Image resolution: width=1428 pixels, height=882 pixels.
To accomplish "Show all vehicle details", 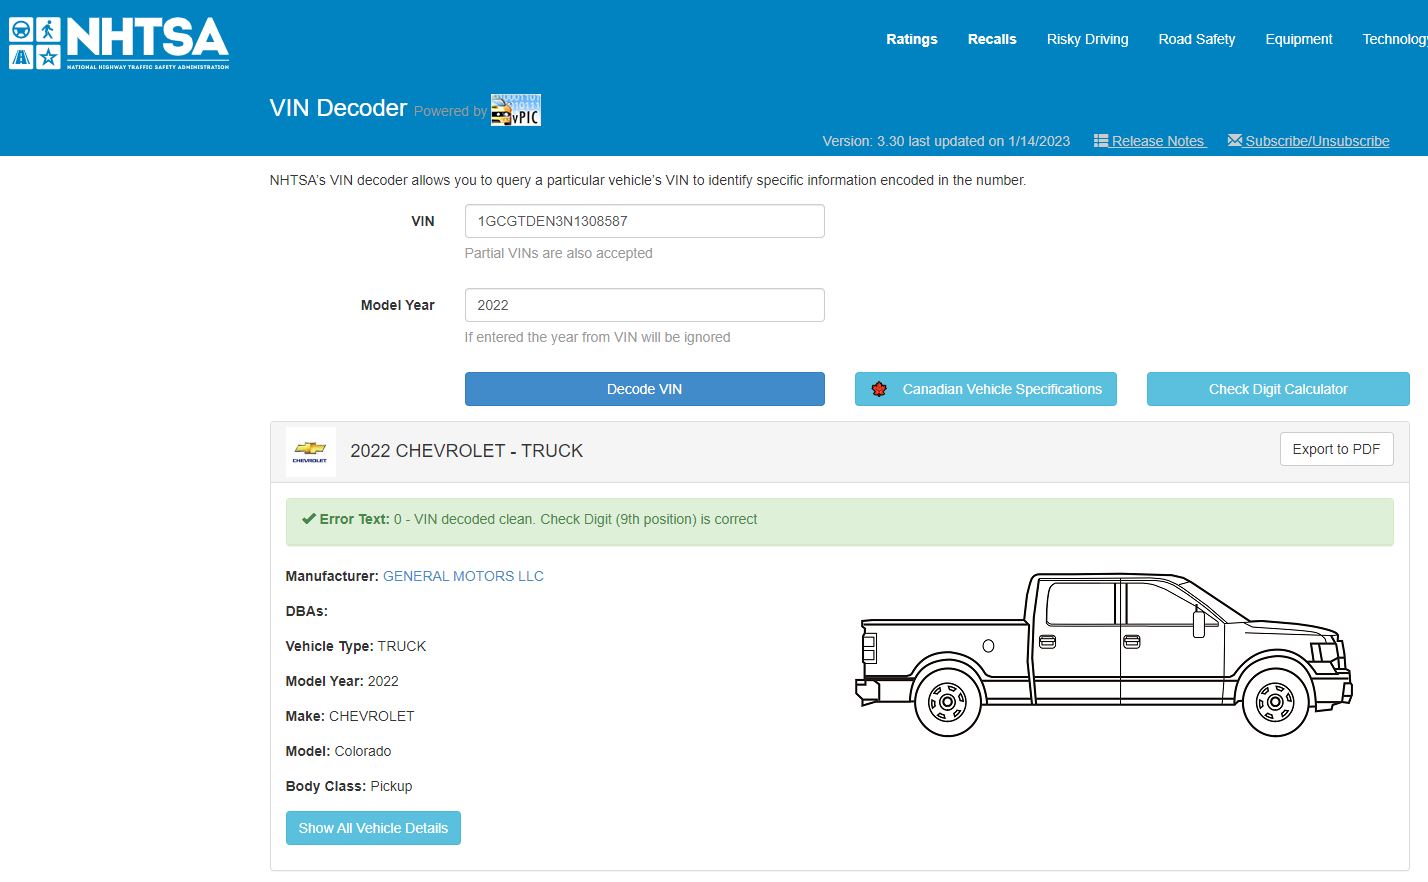I will pos(373,828).
